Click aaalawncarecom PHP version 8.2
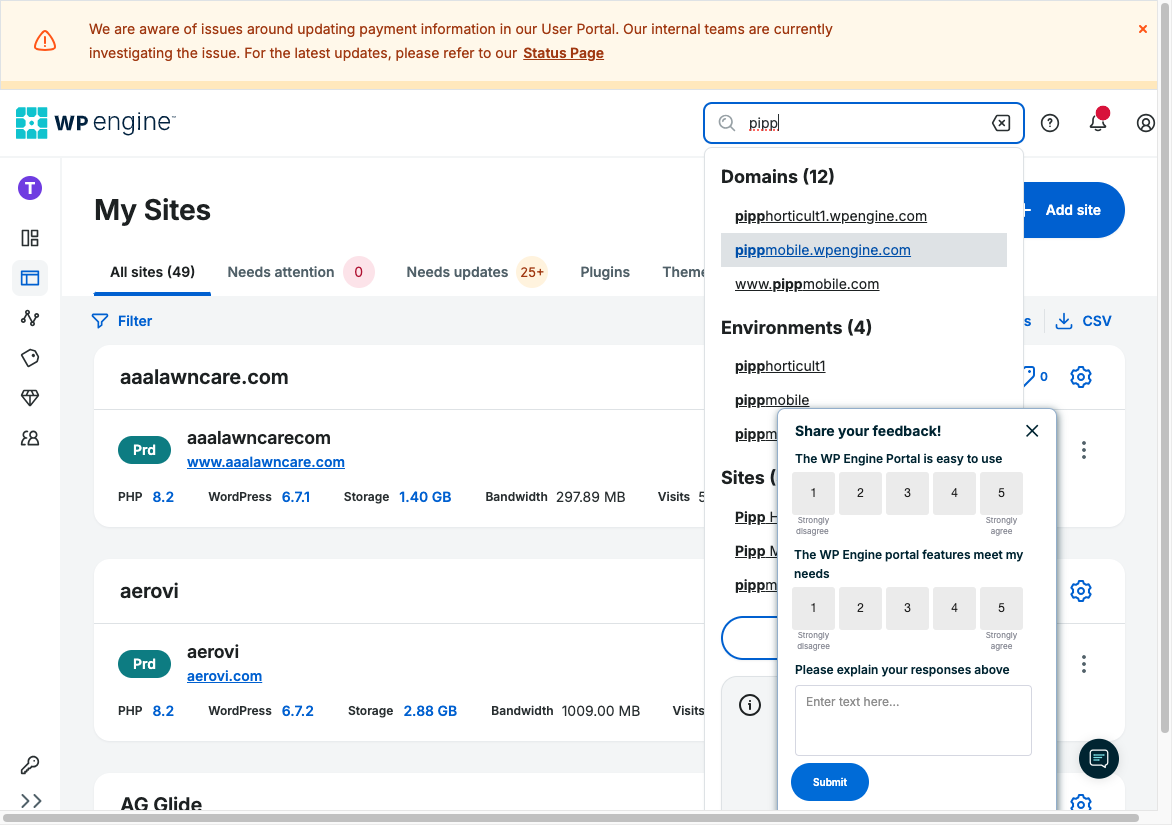 [163, 497]
